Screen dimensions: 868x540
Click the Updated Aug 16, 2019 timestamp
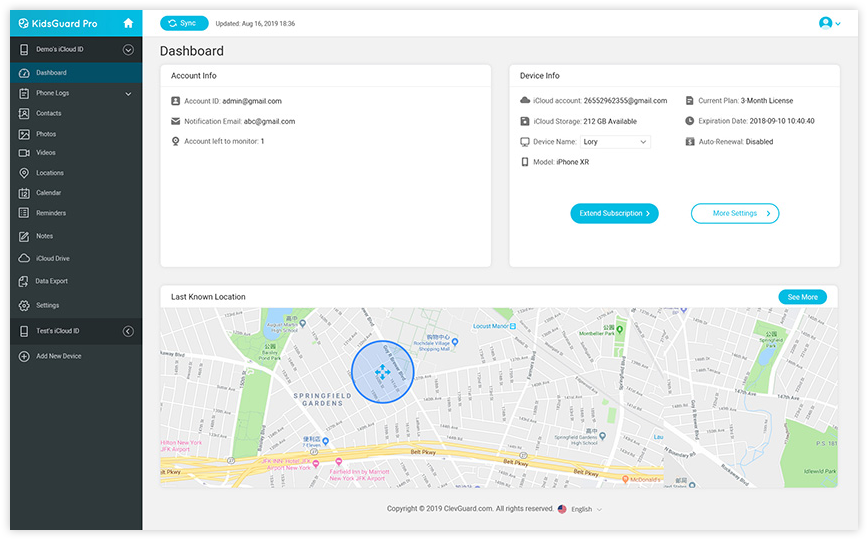pyautogui.click(x=255, y=24)
